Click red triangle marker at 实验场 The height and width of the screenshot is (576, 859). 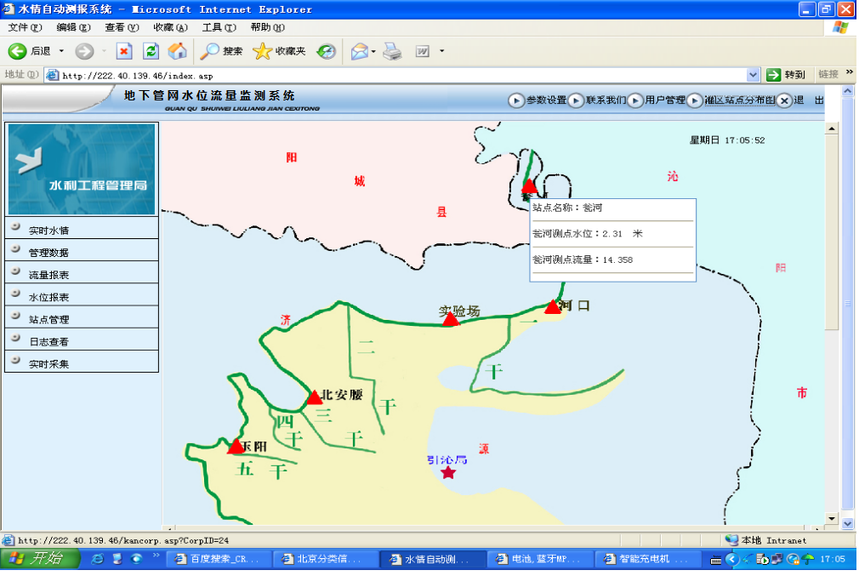coord(451,320)
